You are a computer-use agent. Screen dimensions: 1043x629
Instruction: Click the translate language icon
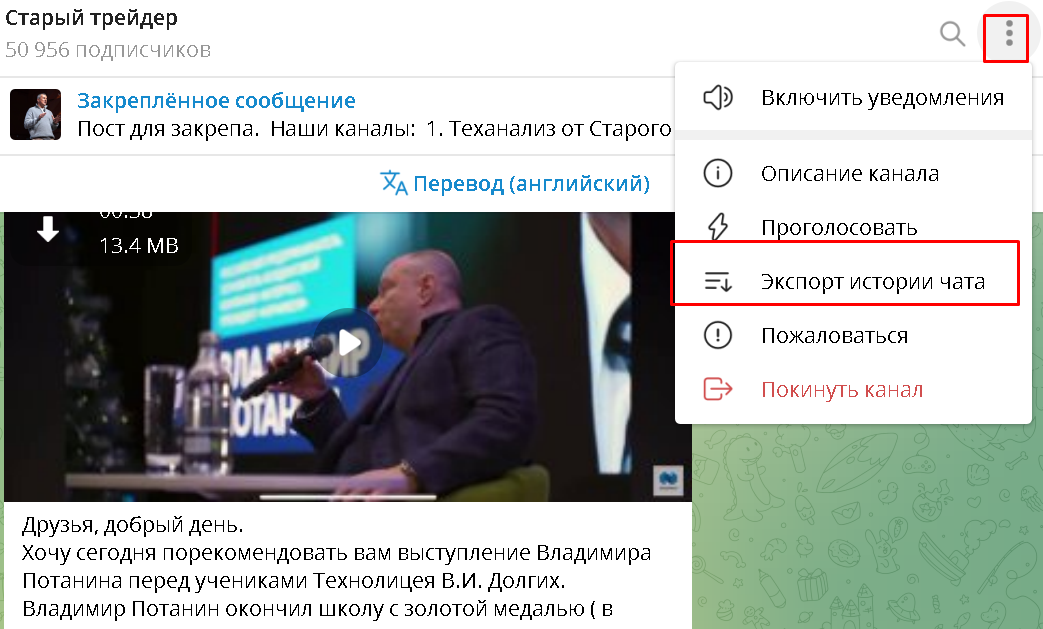coord(393,183)
